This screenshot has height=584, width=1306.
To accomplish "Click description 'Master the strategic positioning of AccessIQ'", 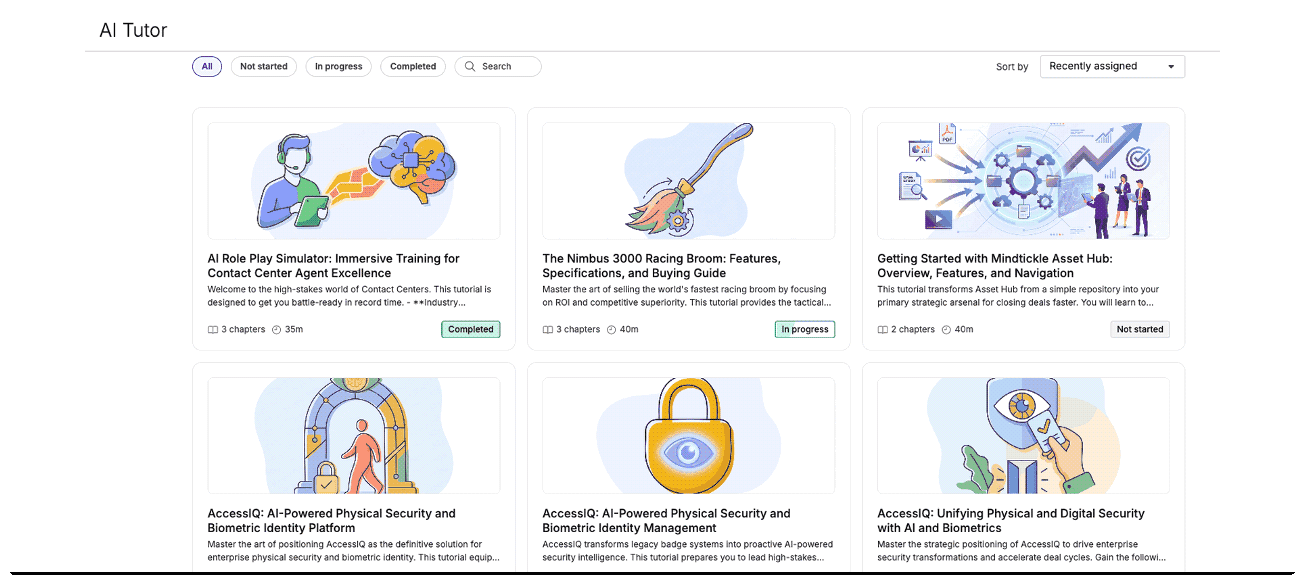I will 1021,551.
